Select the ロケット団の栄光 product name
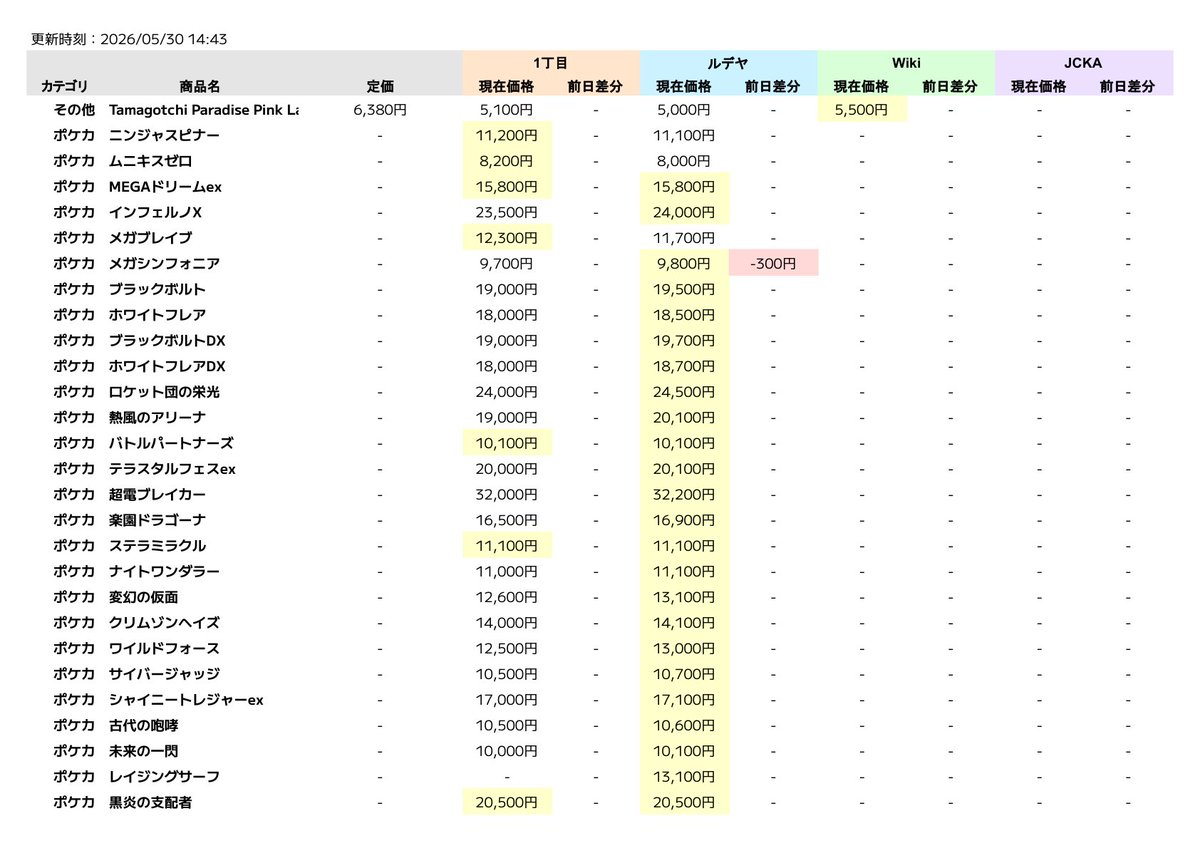 point(165,392)
